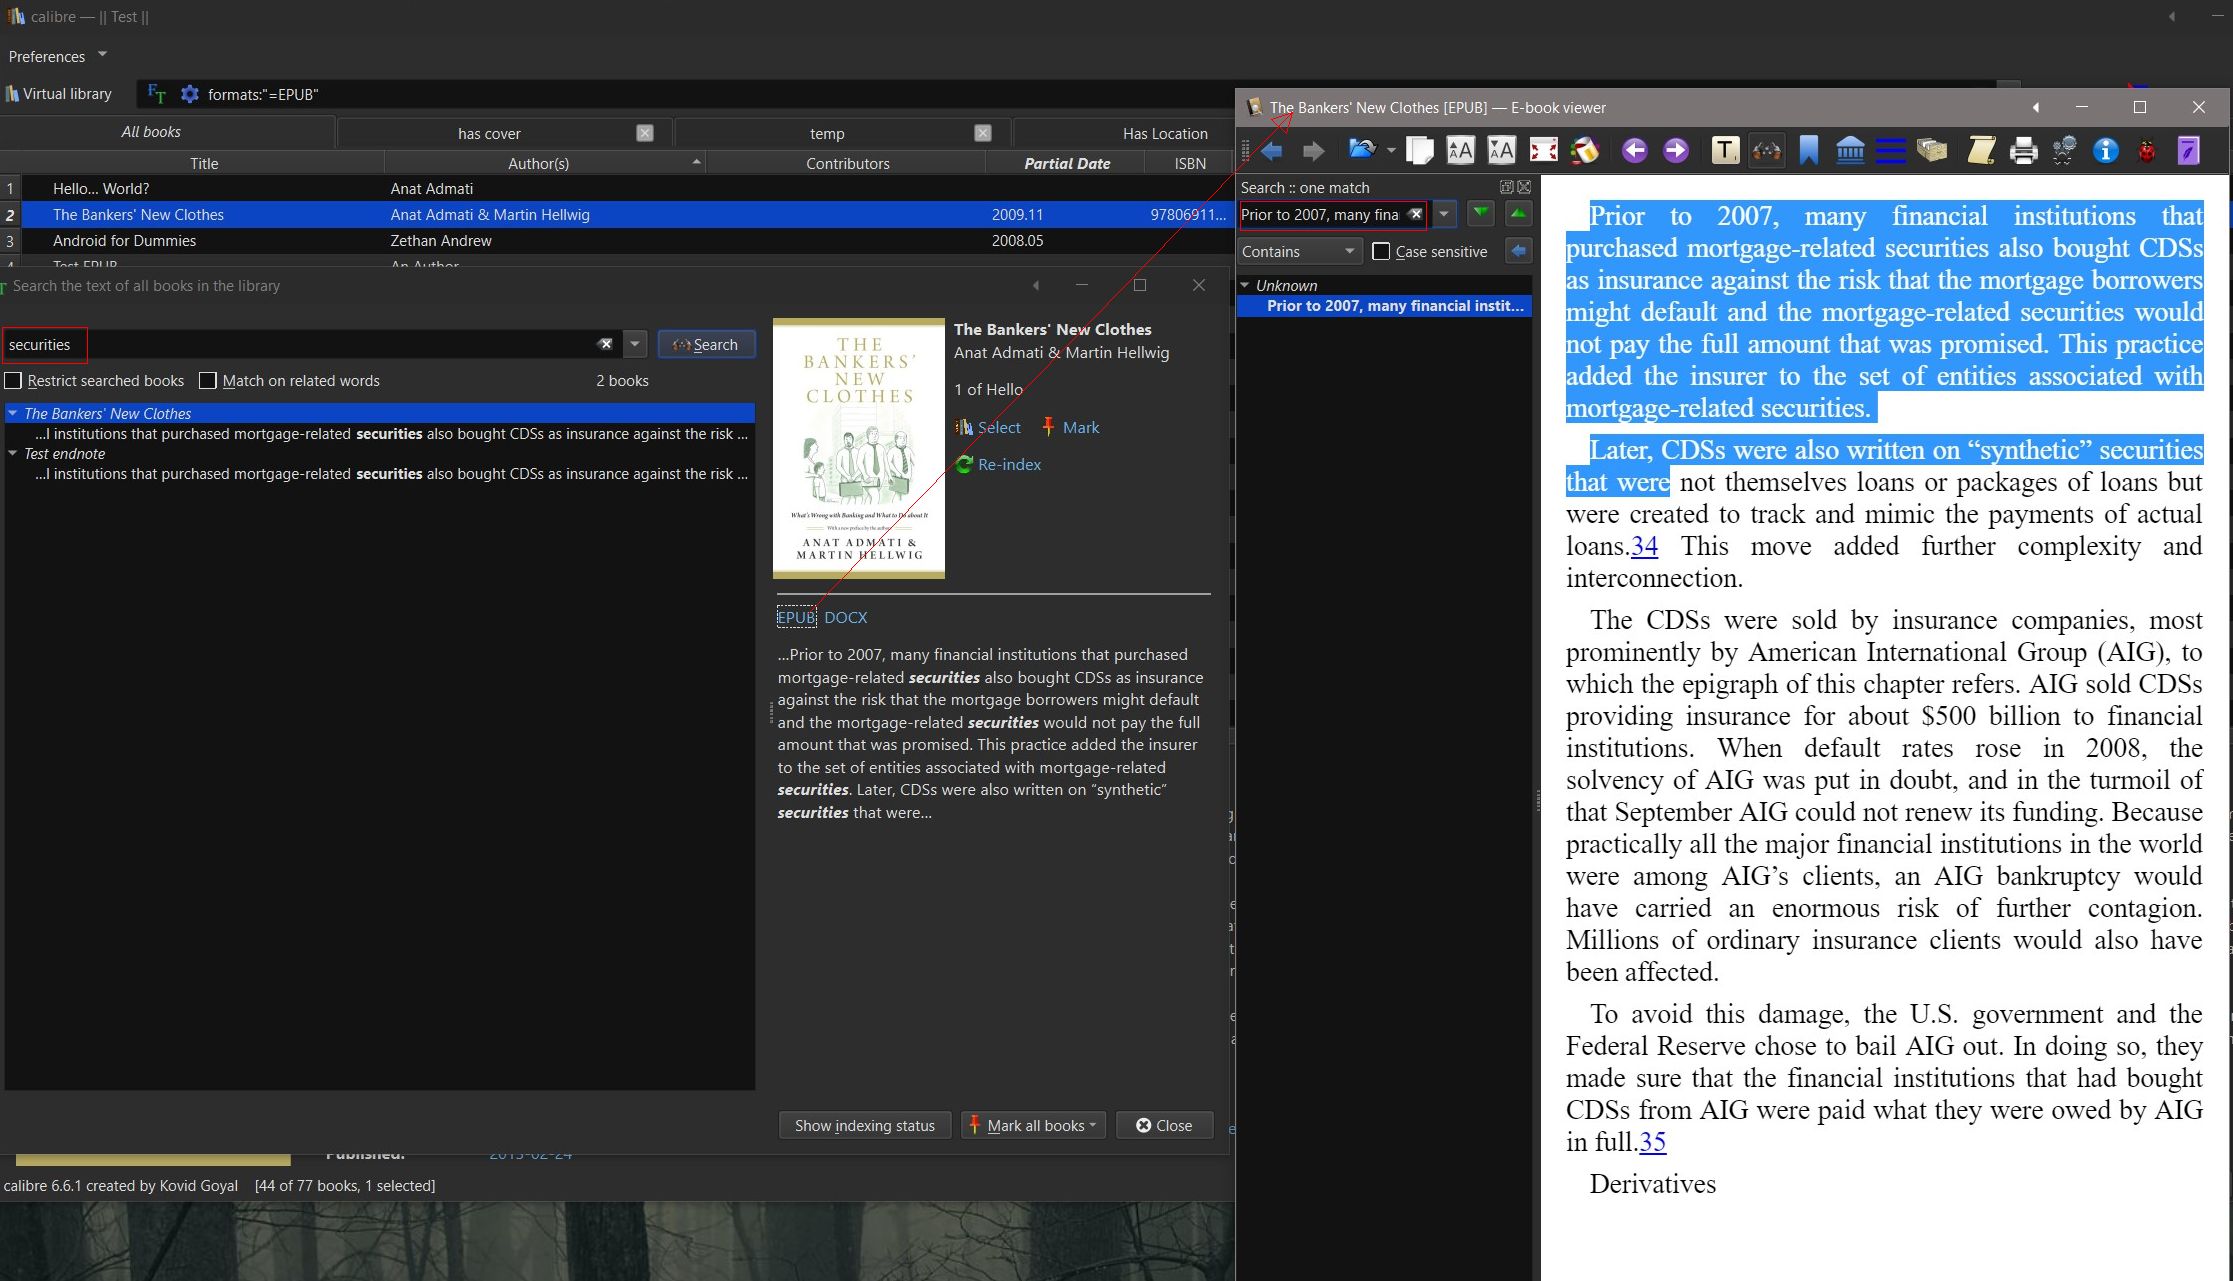This screenshot has width=2233, height=1281.
Task: Collapse the 'Test endnote' result group
Action: [13, 453]
